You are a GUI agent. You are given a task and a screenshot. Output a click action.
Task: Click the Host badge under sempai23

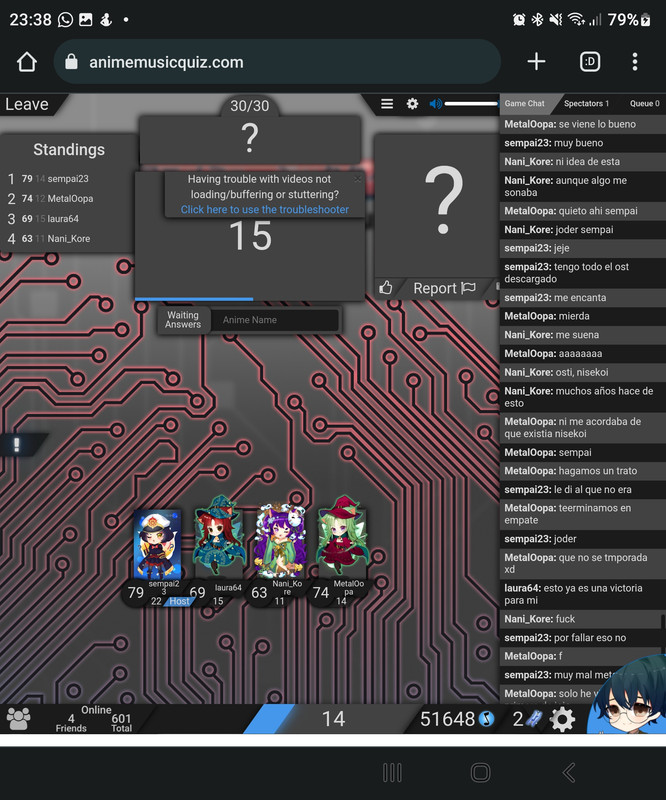(x=179, y=602)
